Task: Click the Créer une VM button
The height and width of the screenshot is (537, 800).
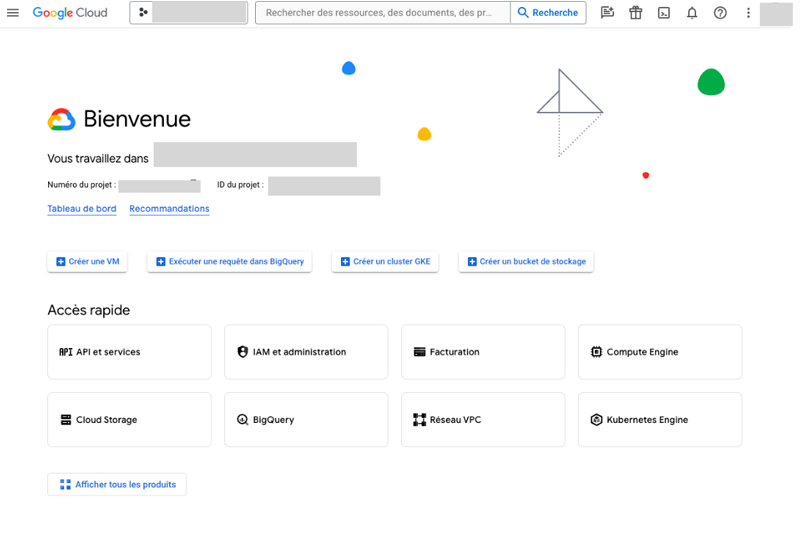Action: pyautogui.click(x=87, y=262)
